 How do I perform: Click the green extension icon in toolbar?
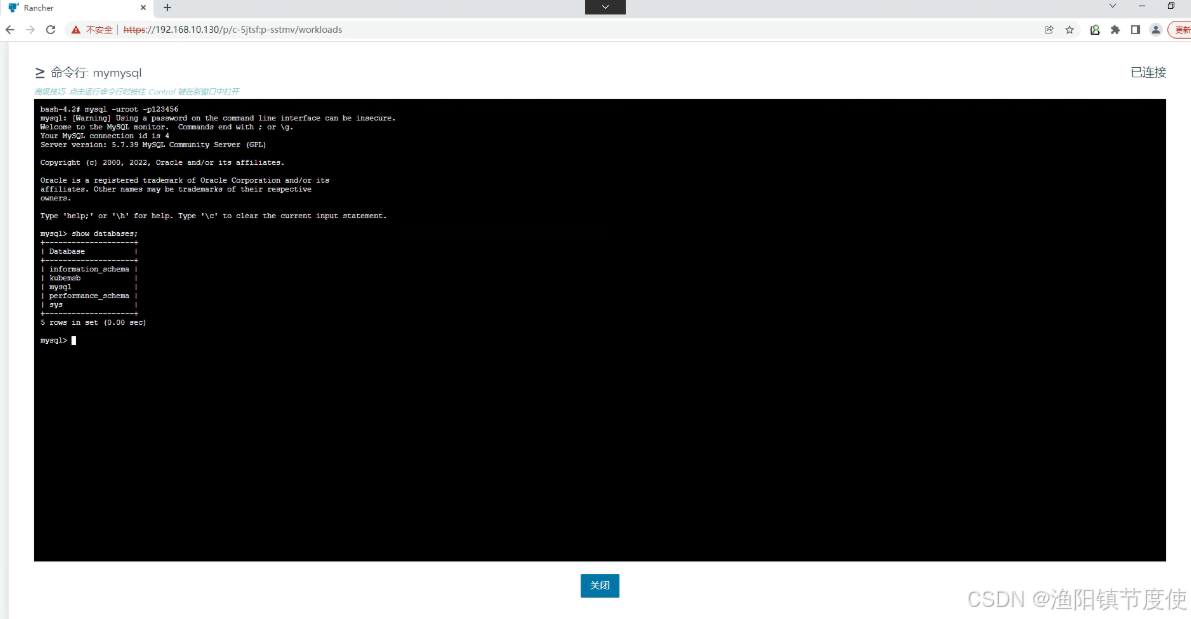click(x=1095, y=30)
